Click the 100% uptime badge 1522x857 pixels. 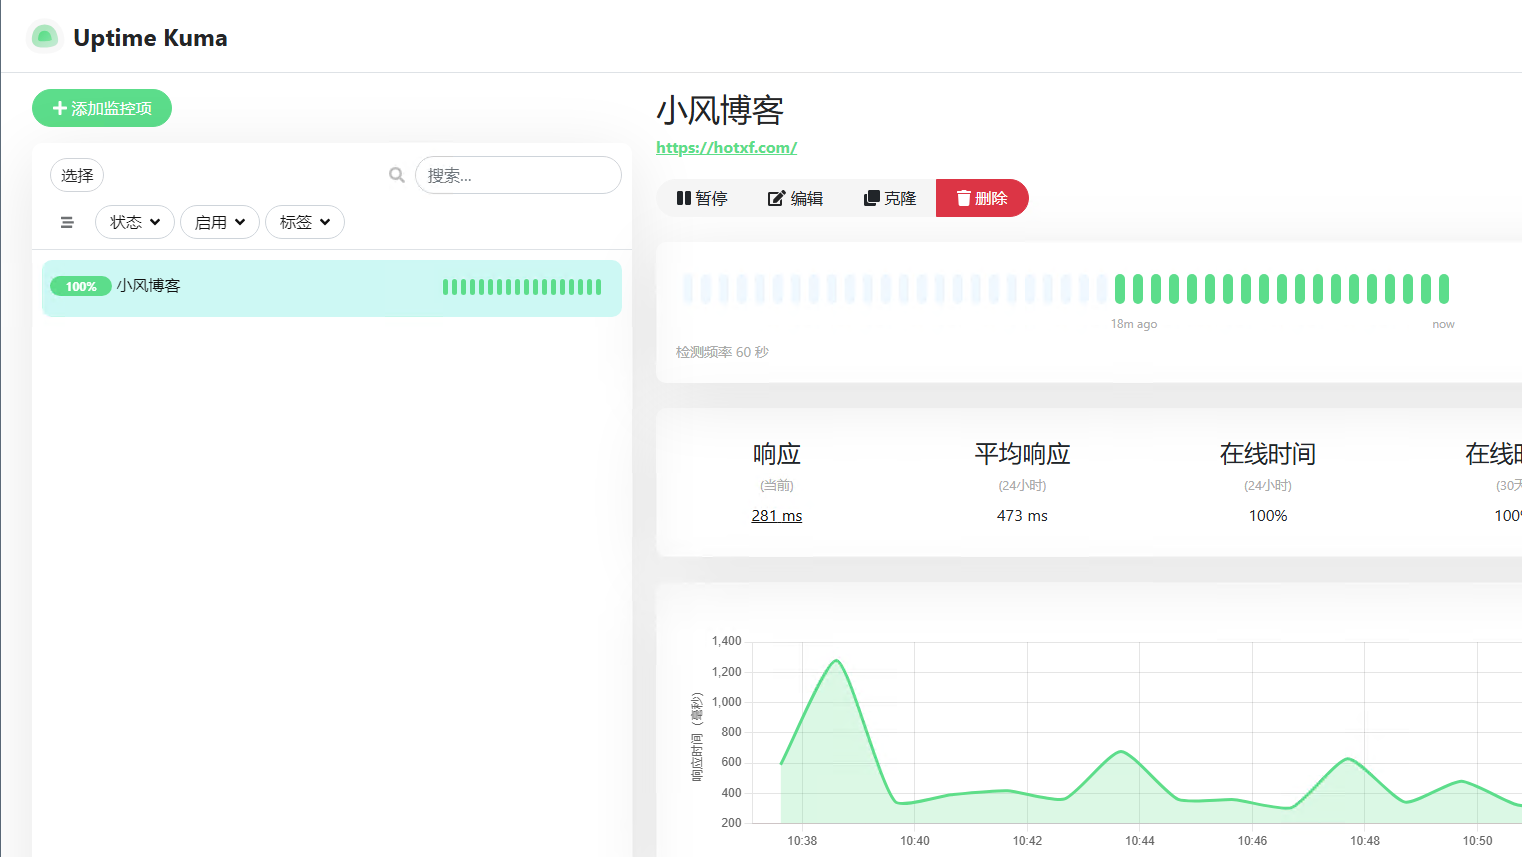point(81,286)
